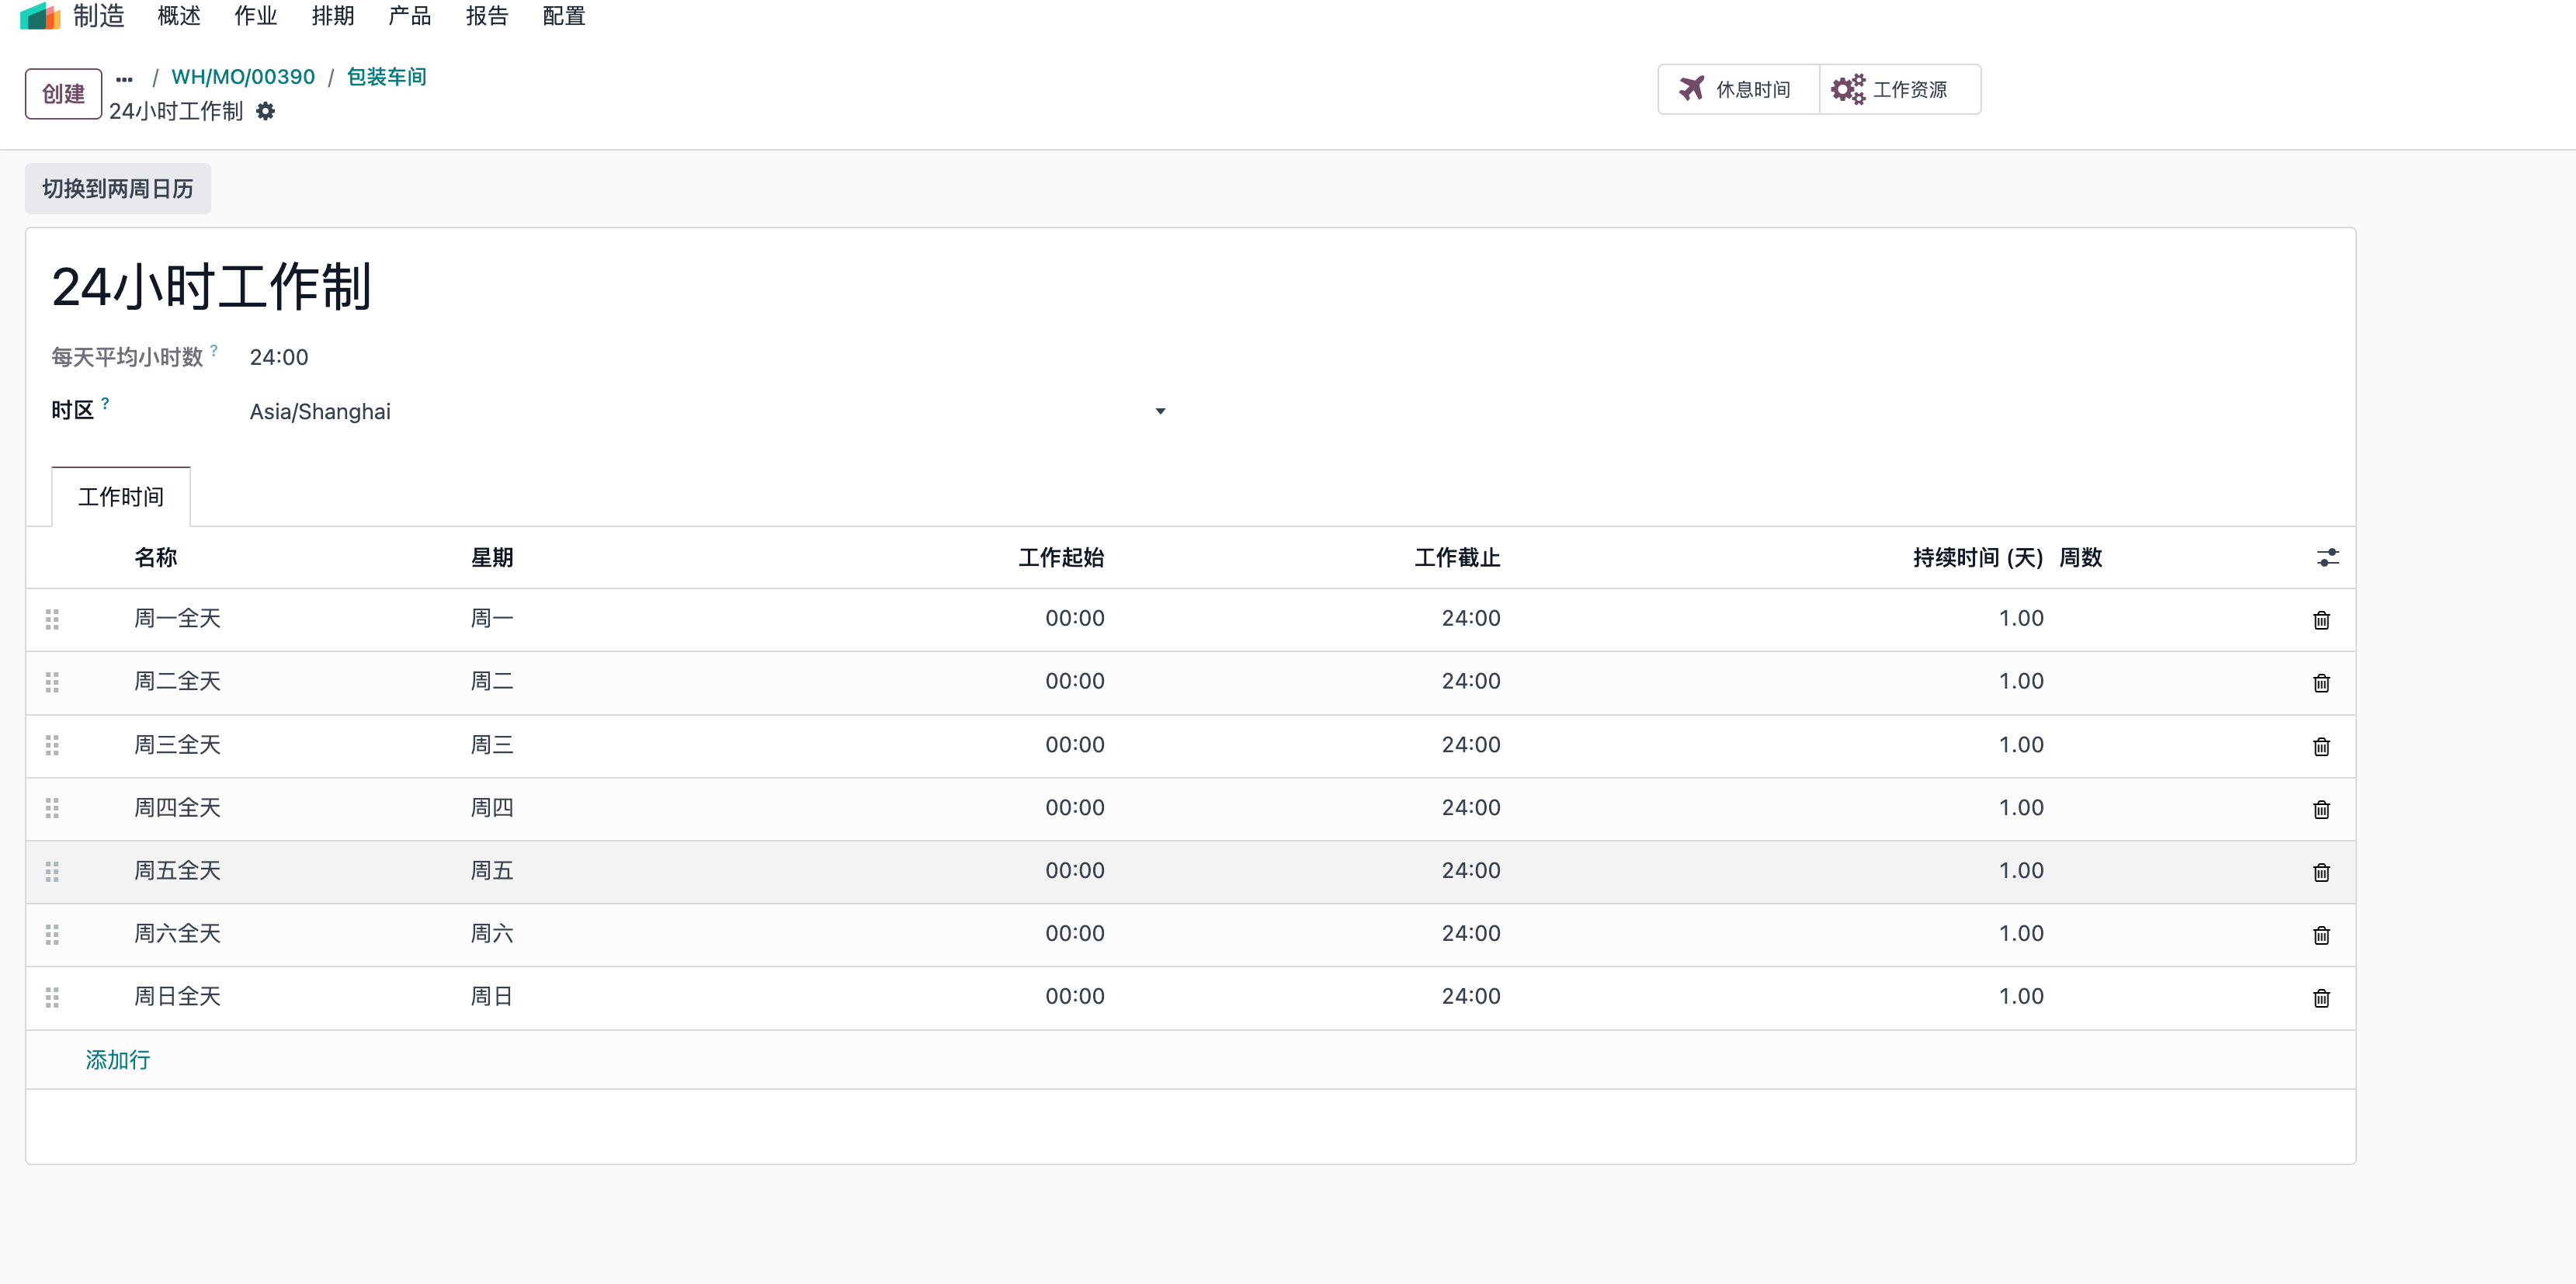
Task: Click the 周六 weekday cell
Action: click(492, 933)
